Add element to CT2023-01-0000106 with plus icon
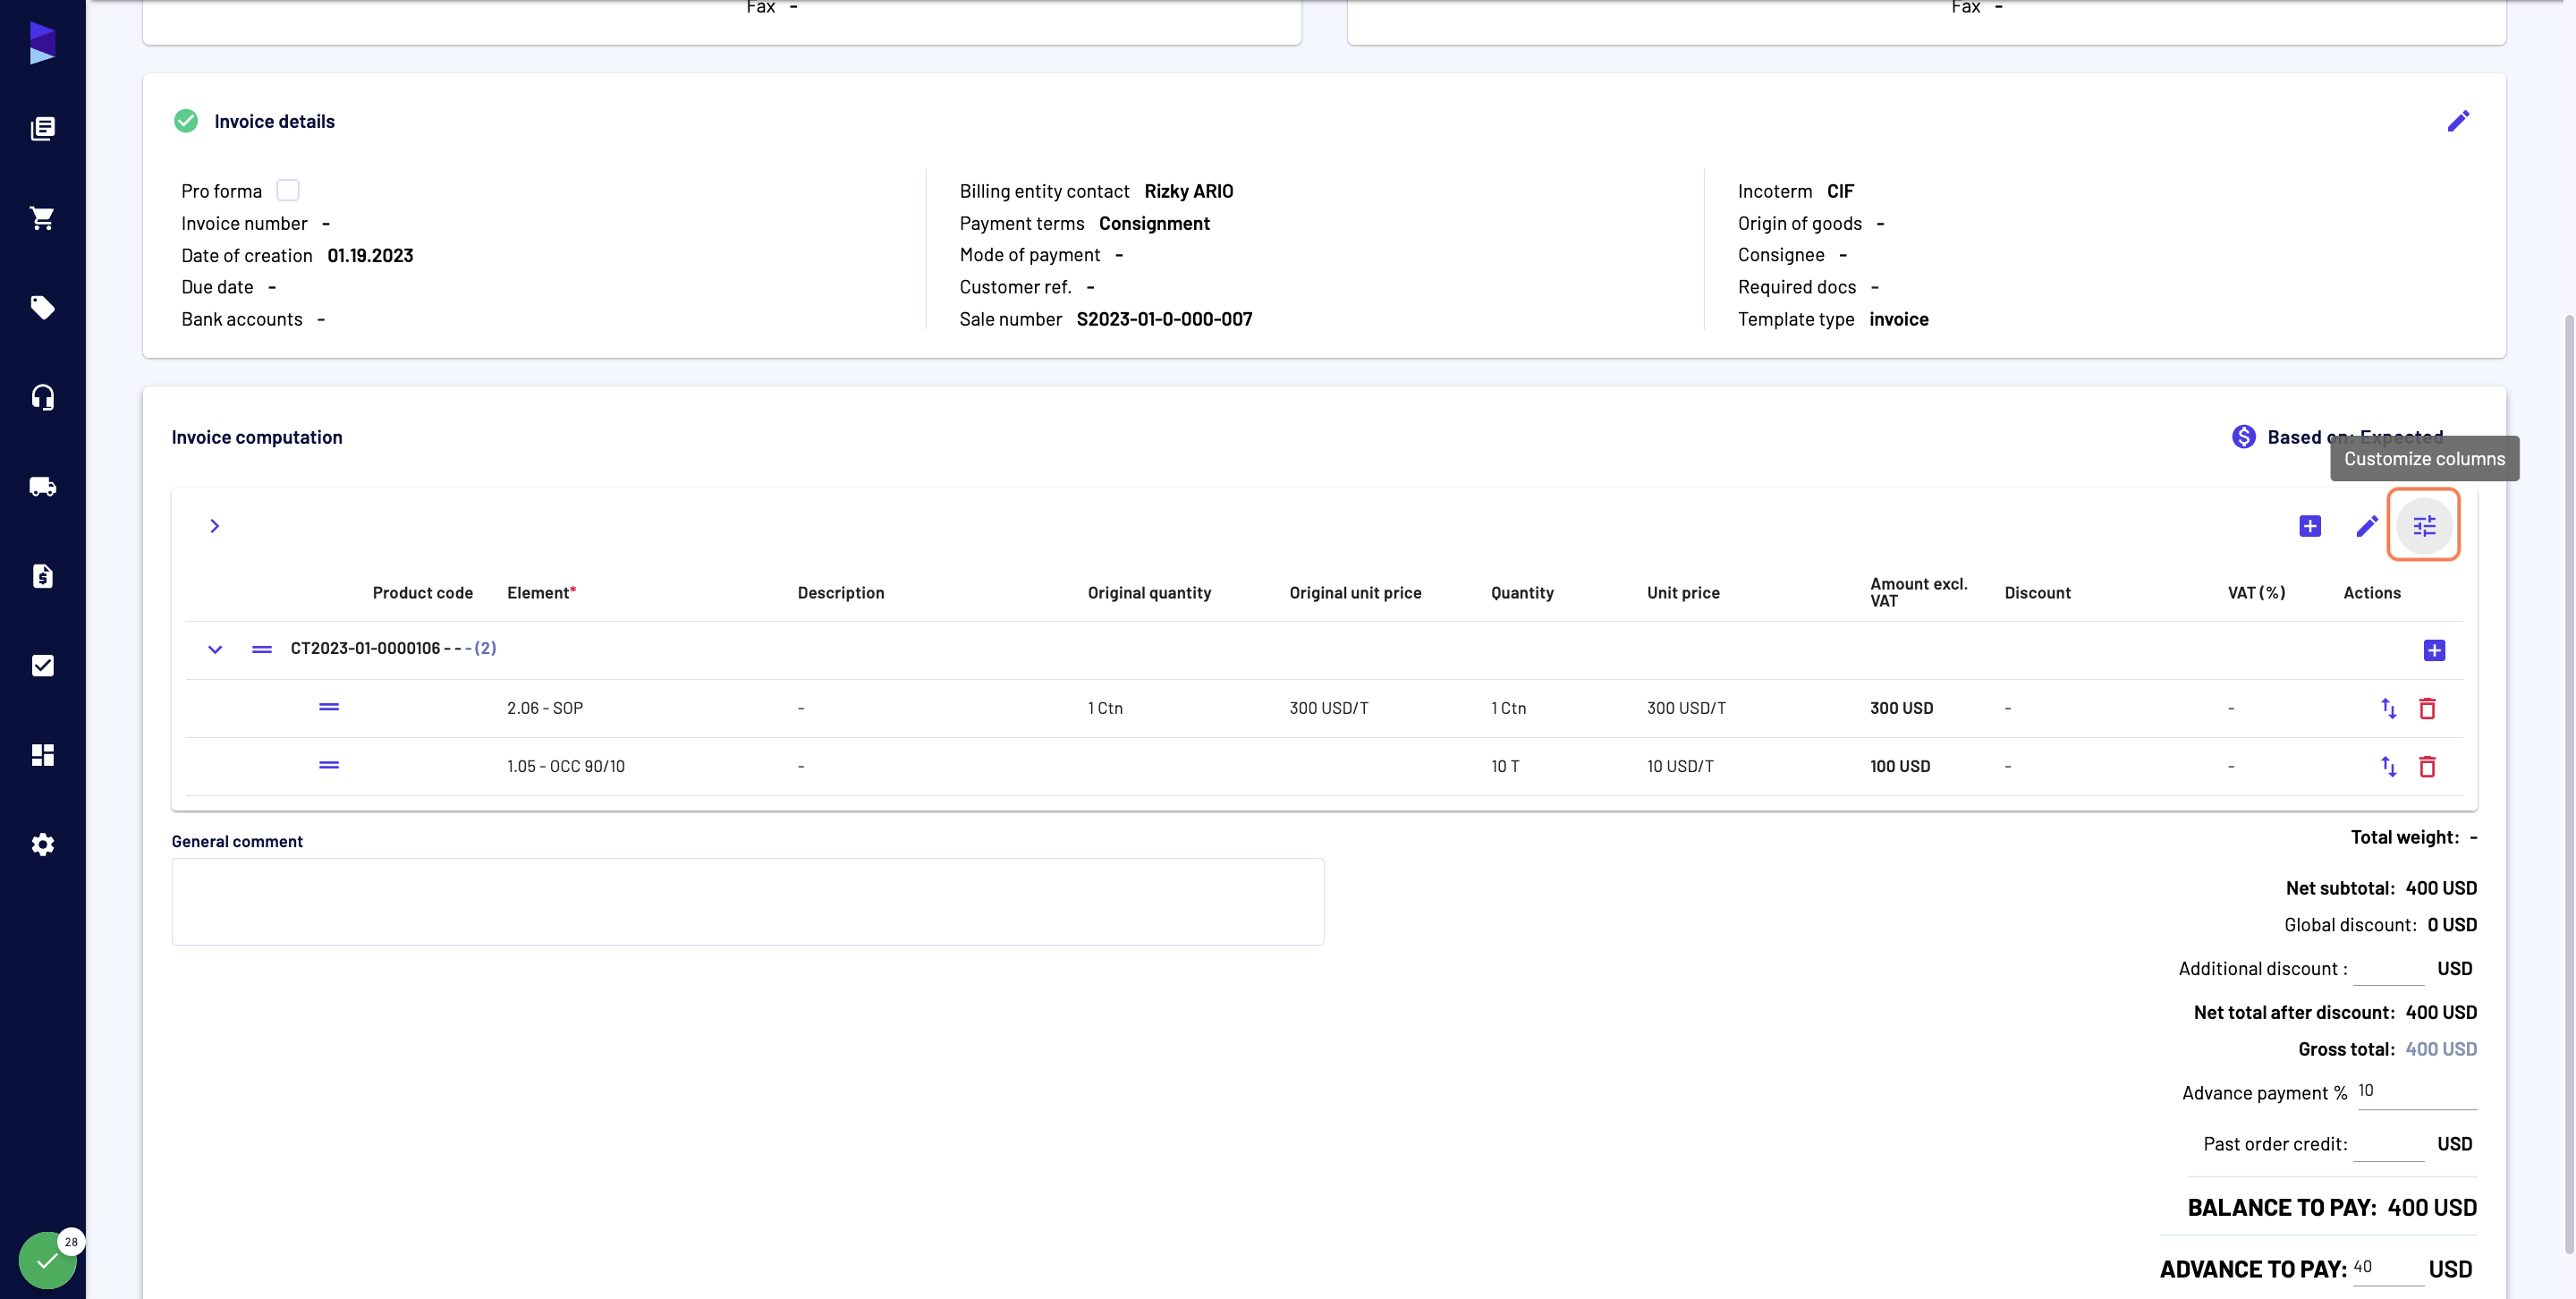 pyautogui.click(x=2434, y=651)
